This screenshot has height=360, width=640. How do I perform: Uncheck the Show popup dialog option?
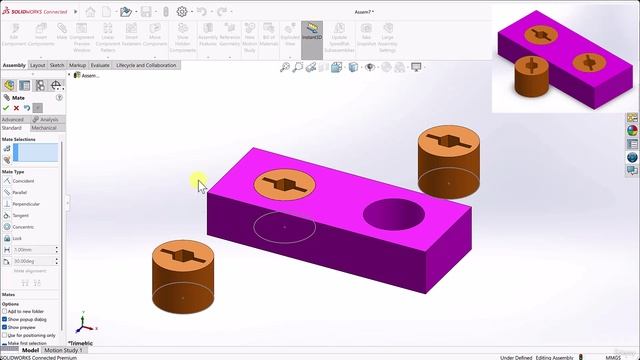pyautogui.click(x=4, y=319)
